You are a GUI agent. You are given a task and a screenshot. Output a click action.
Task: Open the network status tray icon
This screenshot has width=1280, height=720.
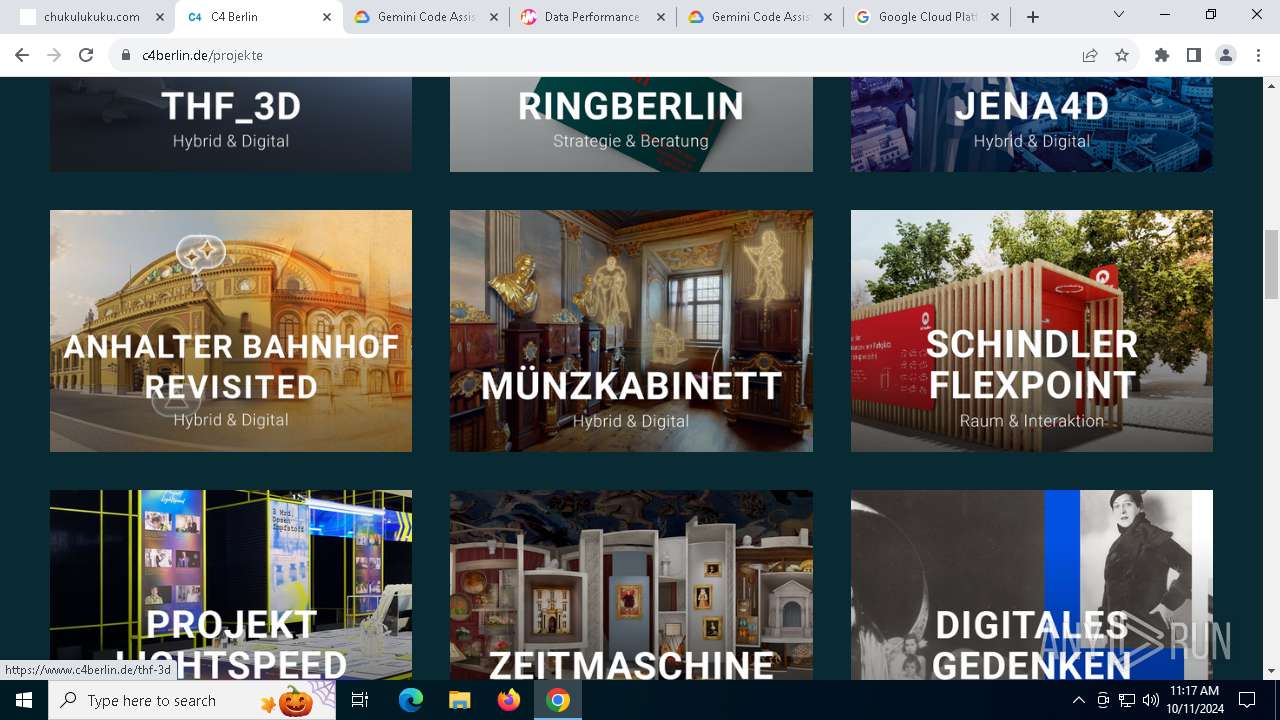pos(1127,700)
